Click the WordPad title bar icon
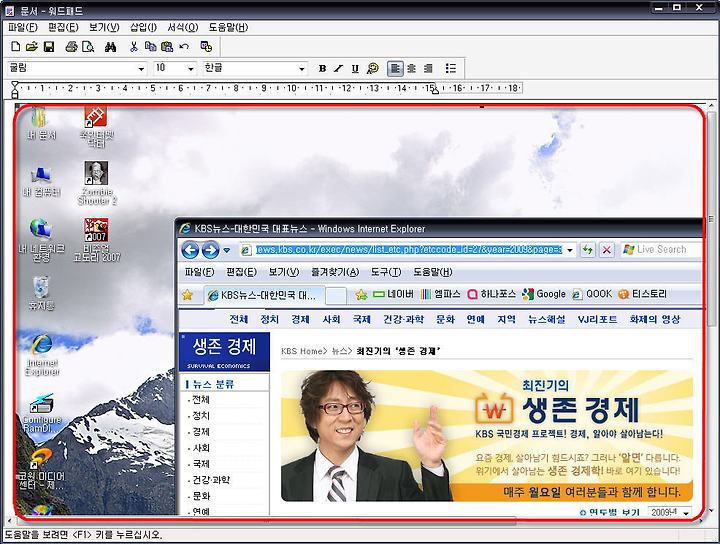Viewport: 720px width, 544px height. tap(10, 10)
